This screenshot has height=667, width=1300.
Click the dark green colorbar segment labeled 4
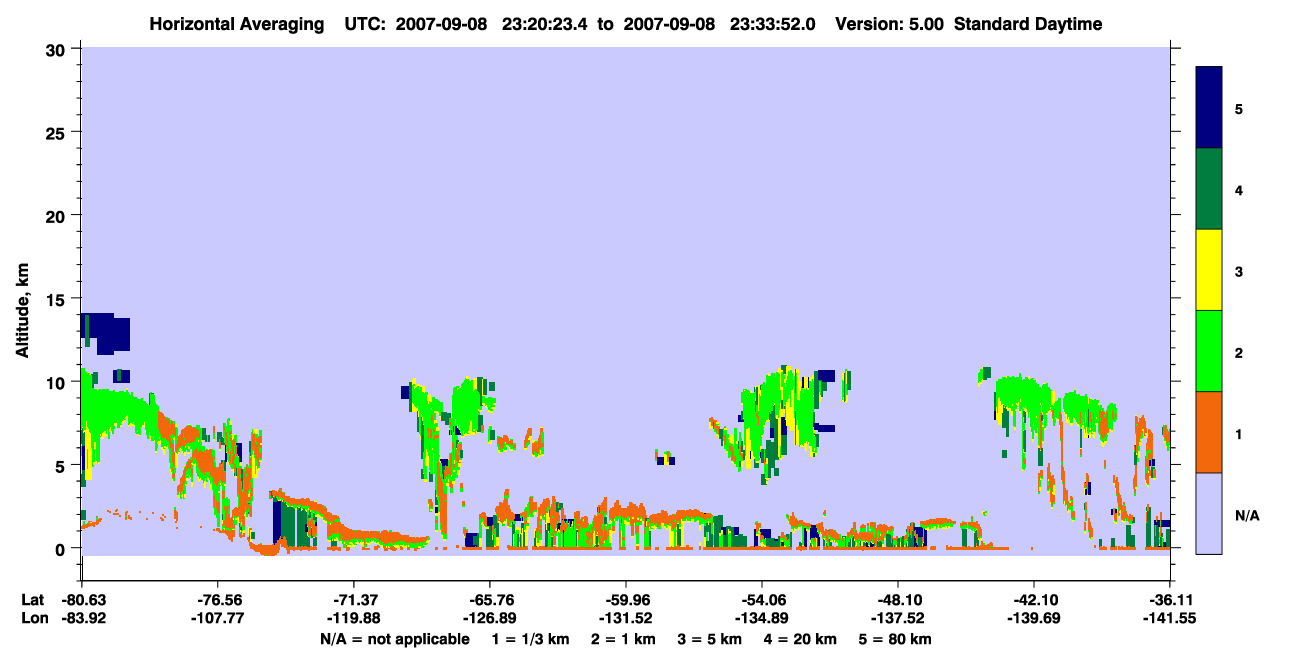pyautogui.click(x=1209, y=189)
